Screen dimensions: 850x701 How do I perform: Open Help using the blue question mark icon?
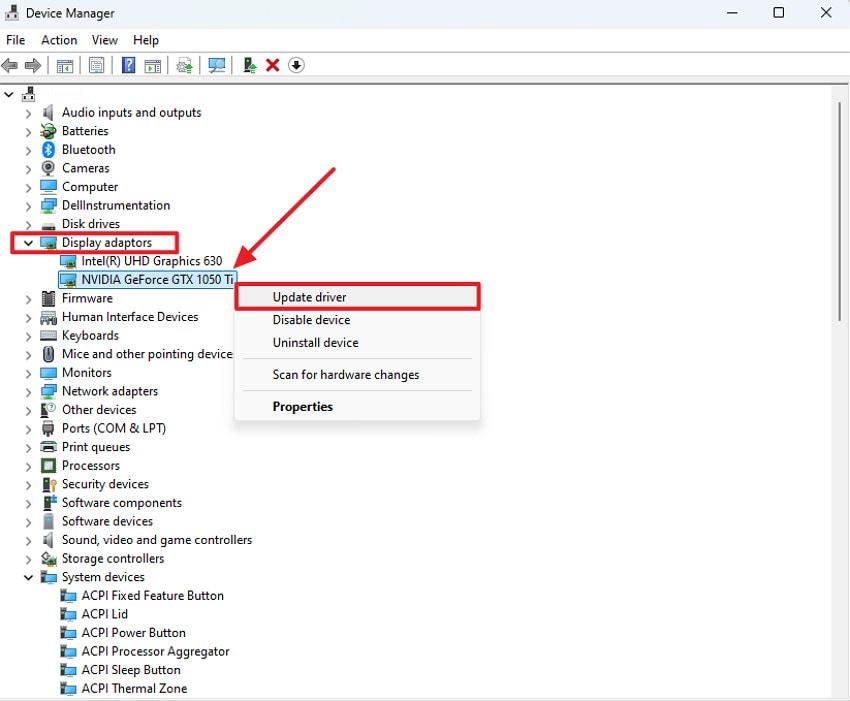coord(127,65)
